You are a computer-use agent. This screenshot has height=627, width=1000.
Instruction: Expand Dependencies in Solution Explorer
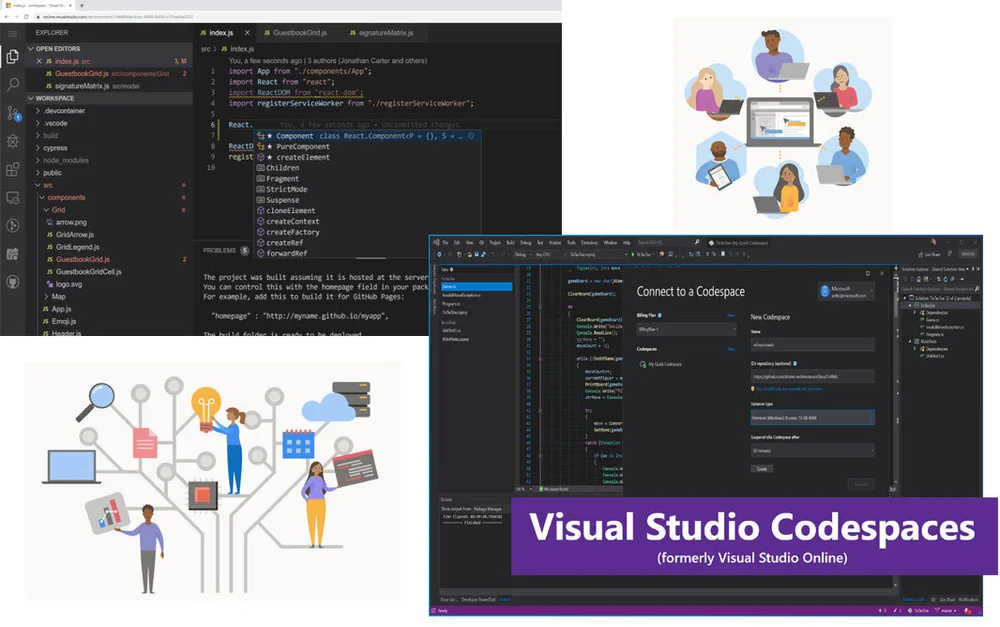(x=915, y=312)
